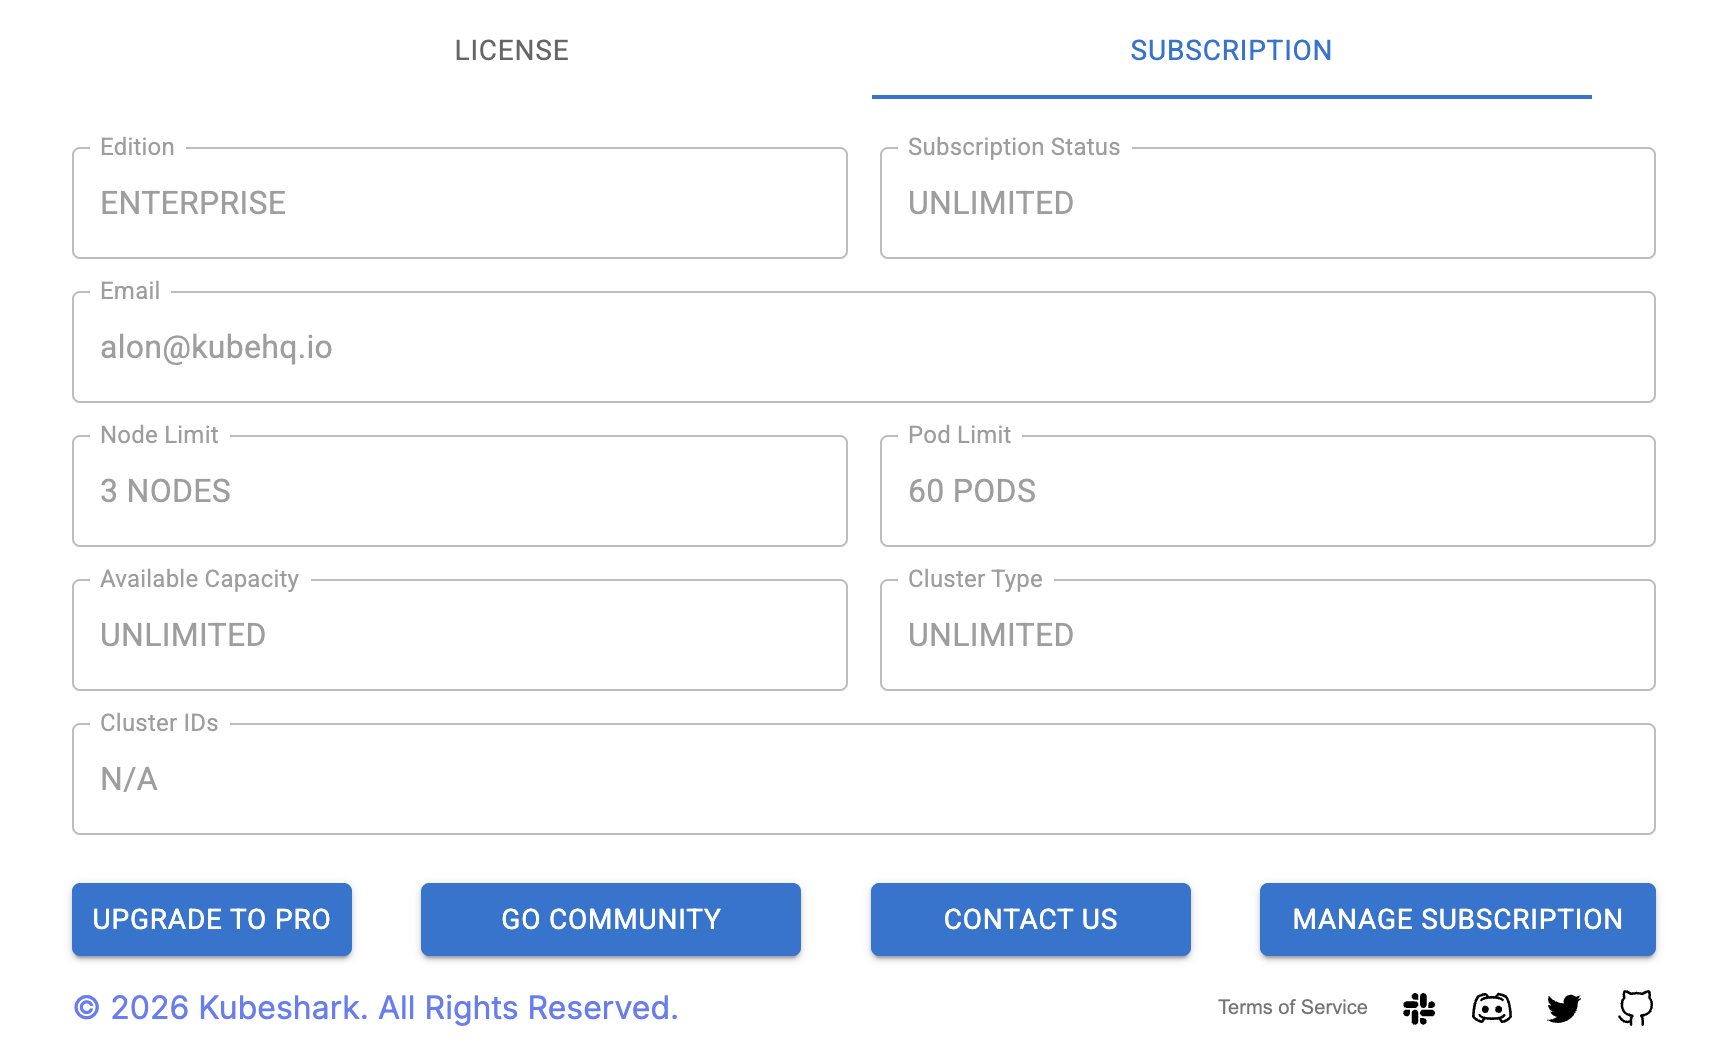Open MANAGE SUBSCRIPTION

pos(1456,919)
